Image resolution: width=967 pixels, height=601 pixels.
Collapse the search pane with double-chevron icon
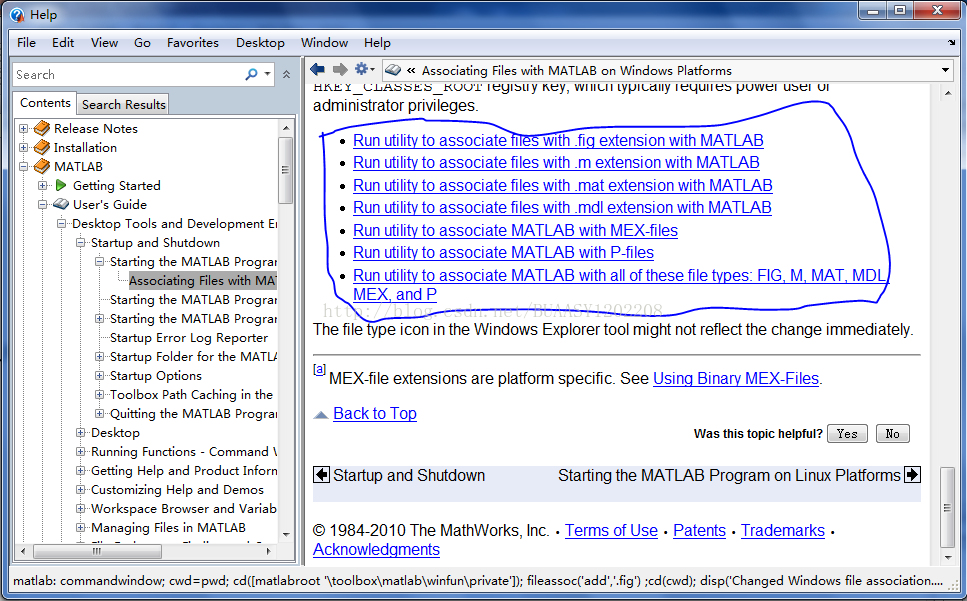pos(287,75)
